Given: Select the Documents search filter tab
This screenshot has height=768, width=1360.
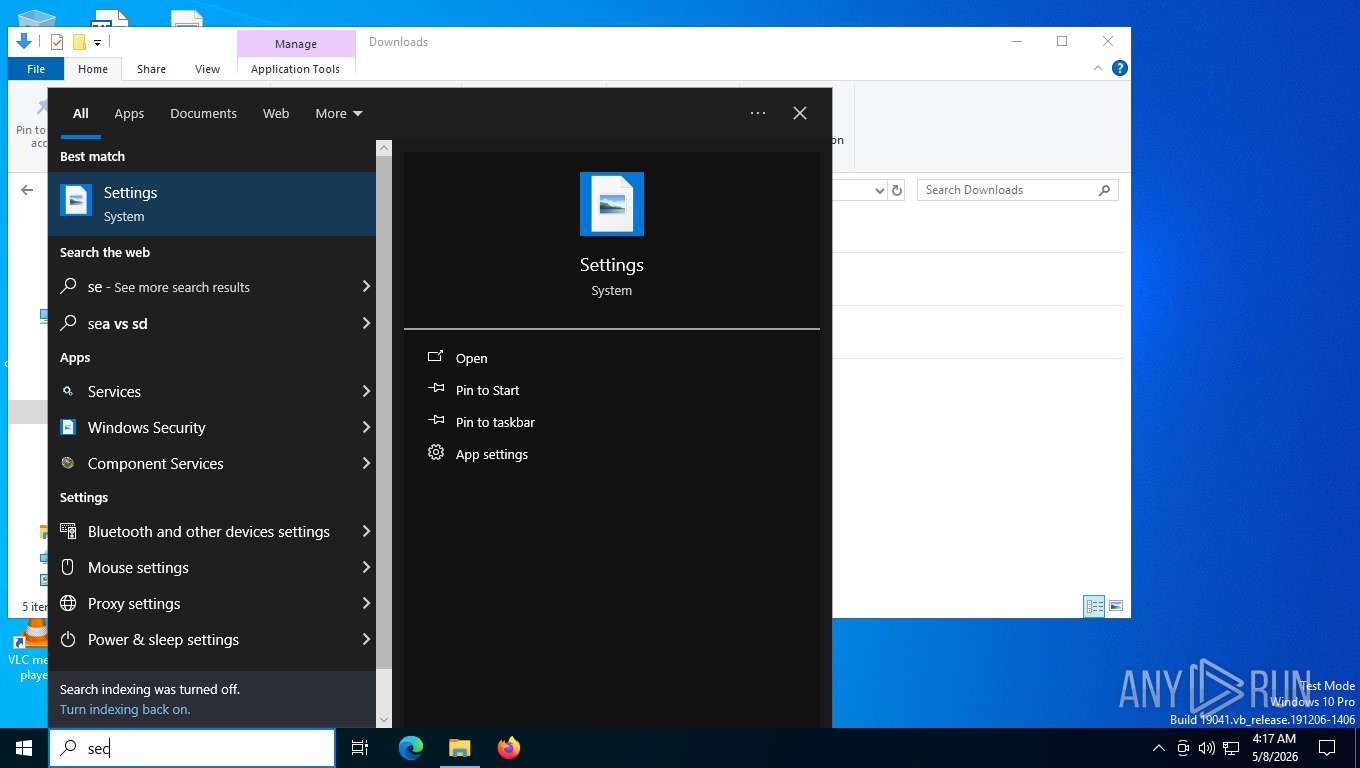Looking at the screenshot, I should 203,113.
